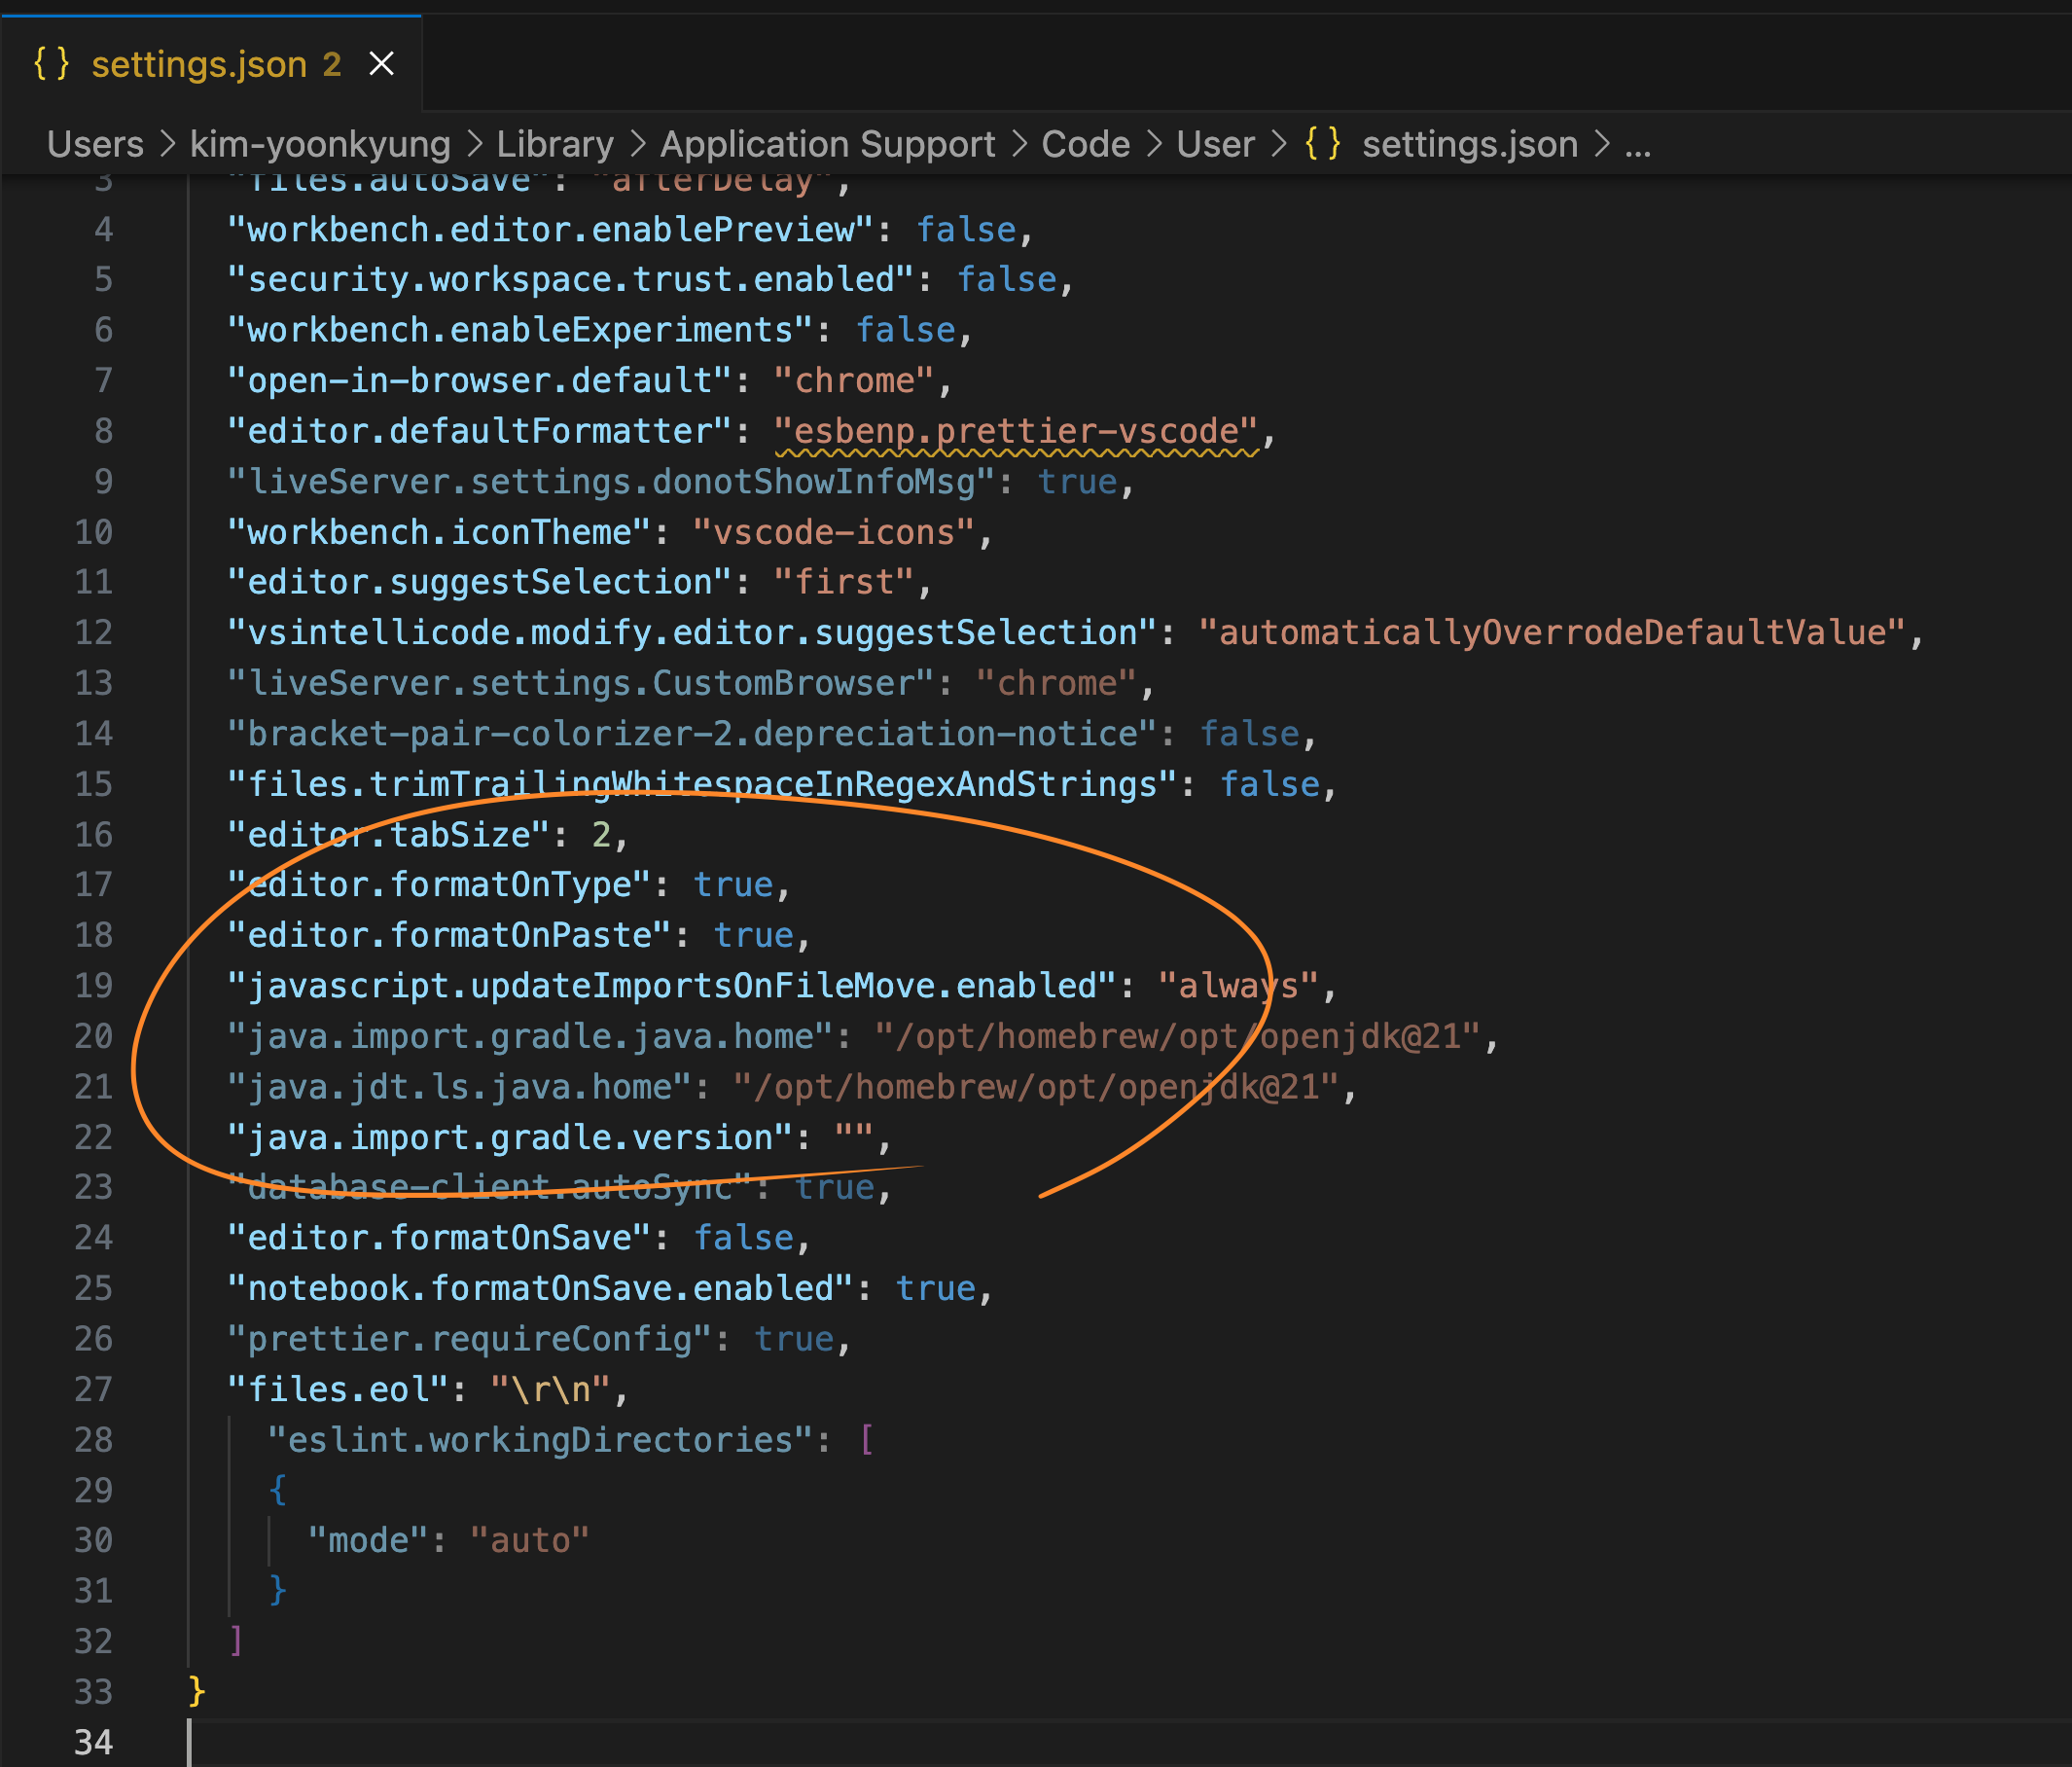
Task: Place cursor on "vsintellicode.modify.editor.suggestSelection" key
Action: tap(693, 633)
